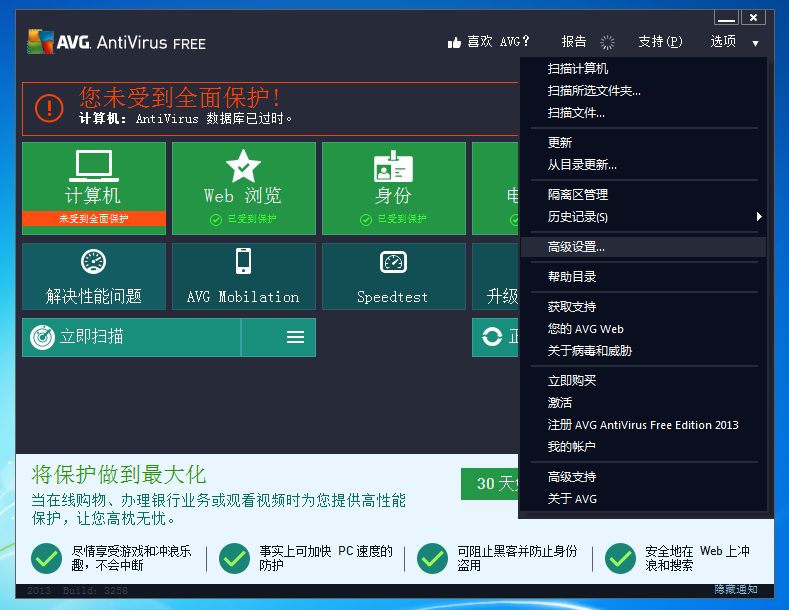Viewport: 789px width, 610px height.
Task: Select 立即购买 menu entry
Action: tap(644, 380)
